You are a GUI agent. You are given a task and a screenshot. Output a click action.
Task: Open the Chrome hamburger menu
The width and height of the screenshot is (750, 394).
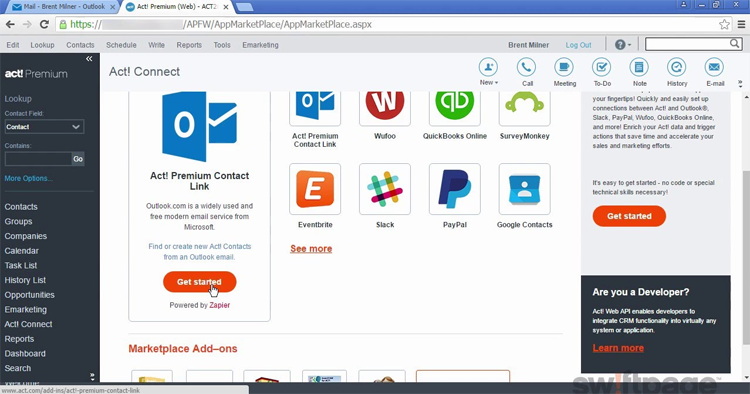(741, 24)
